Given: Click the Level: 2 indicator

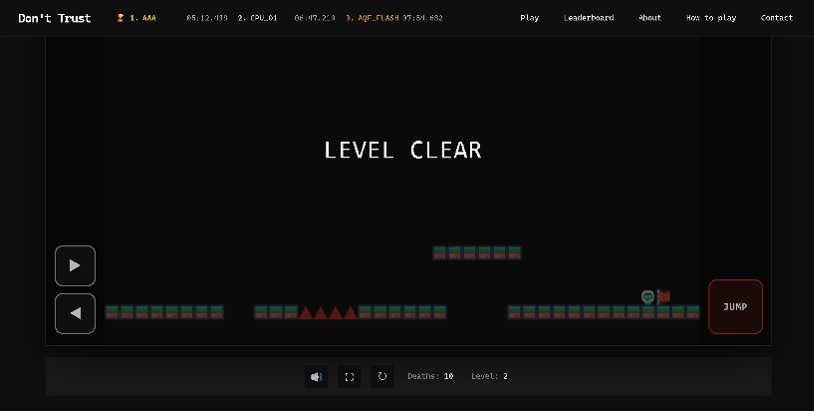Looking at the screenshot, I should [x=489, y=376].
